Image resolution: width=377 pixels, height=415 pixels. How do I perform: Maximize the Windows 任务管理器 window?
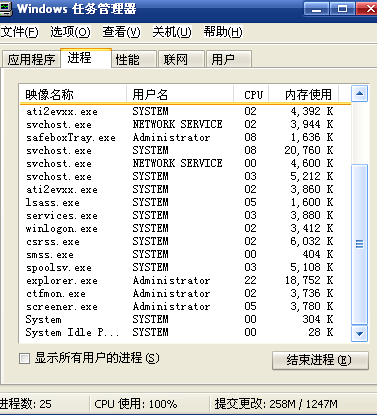[x=342, y=9]
